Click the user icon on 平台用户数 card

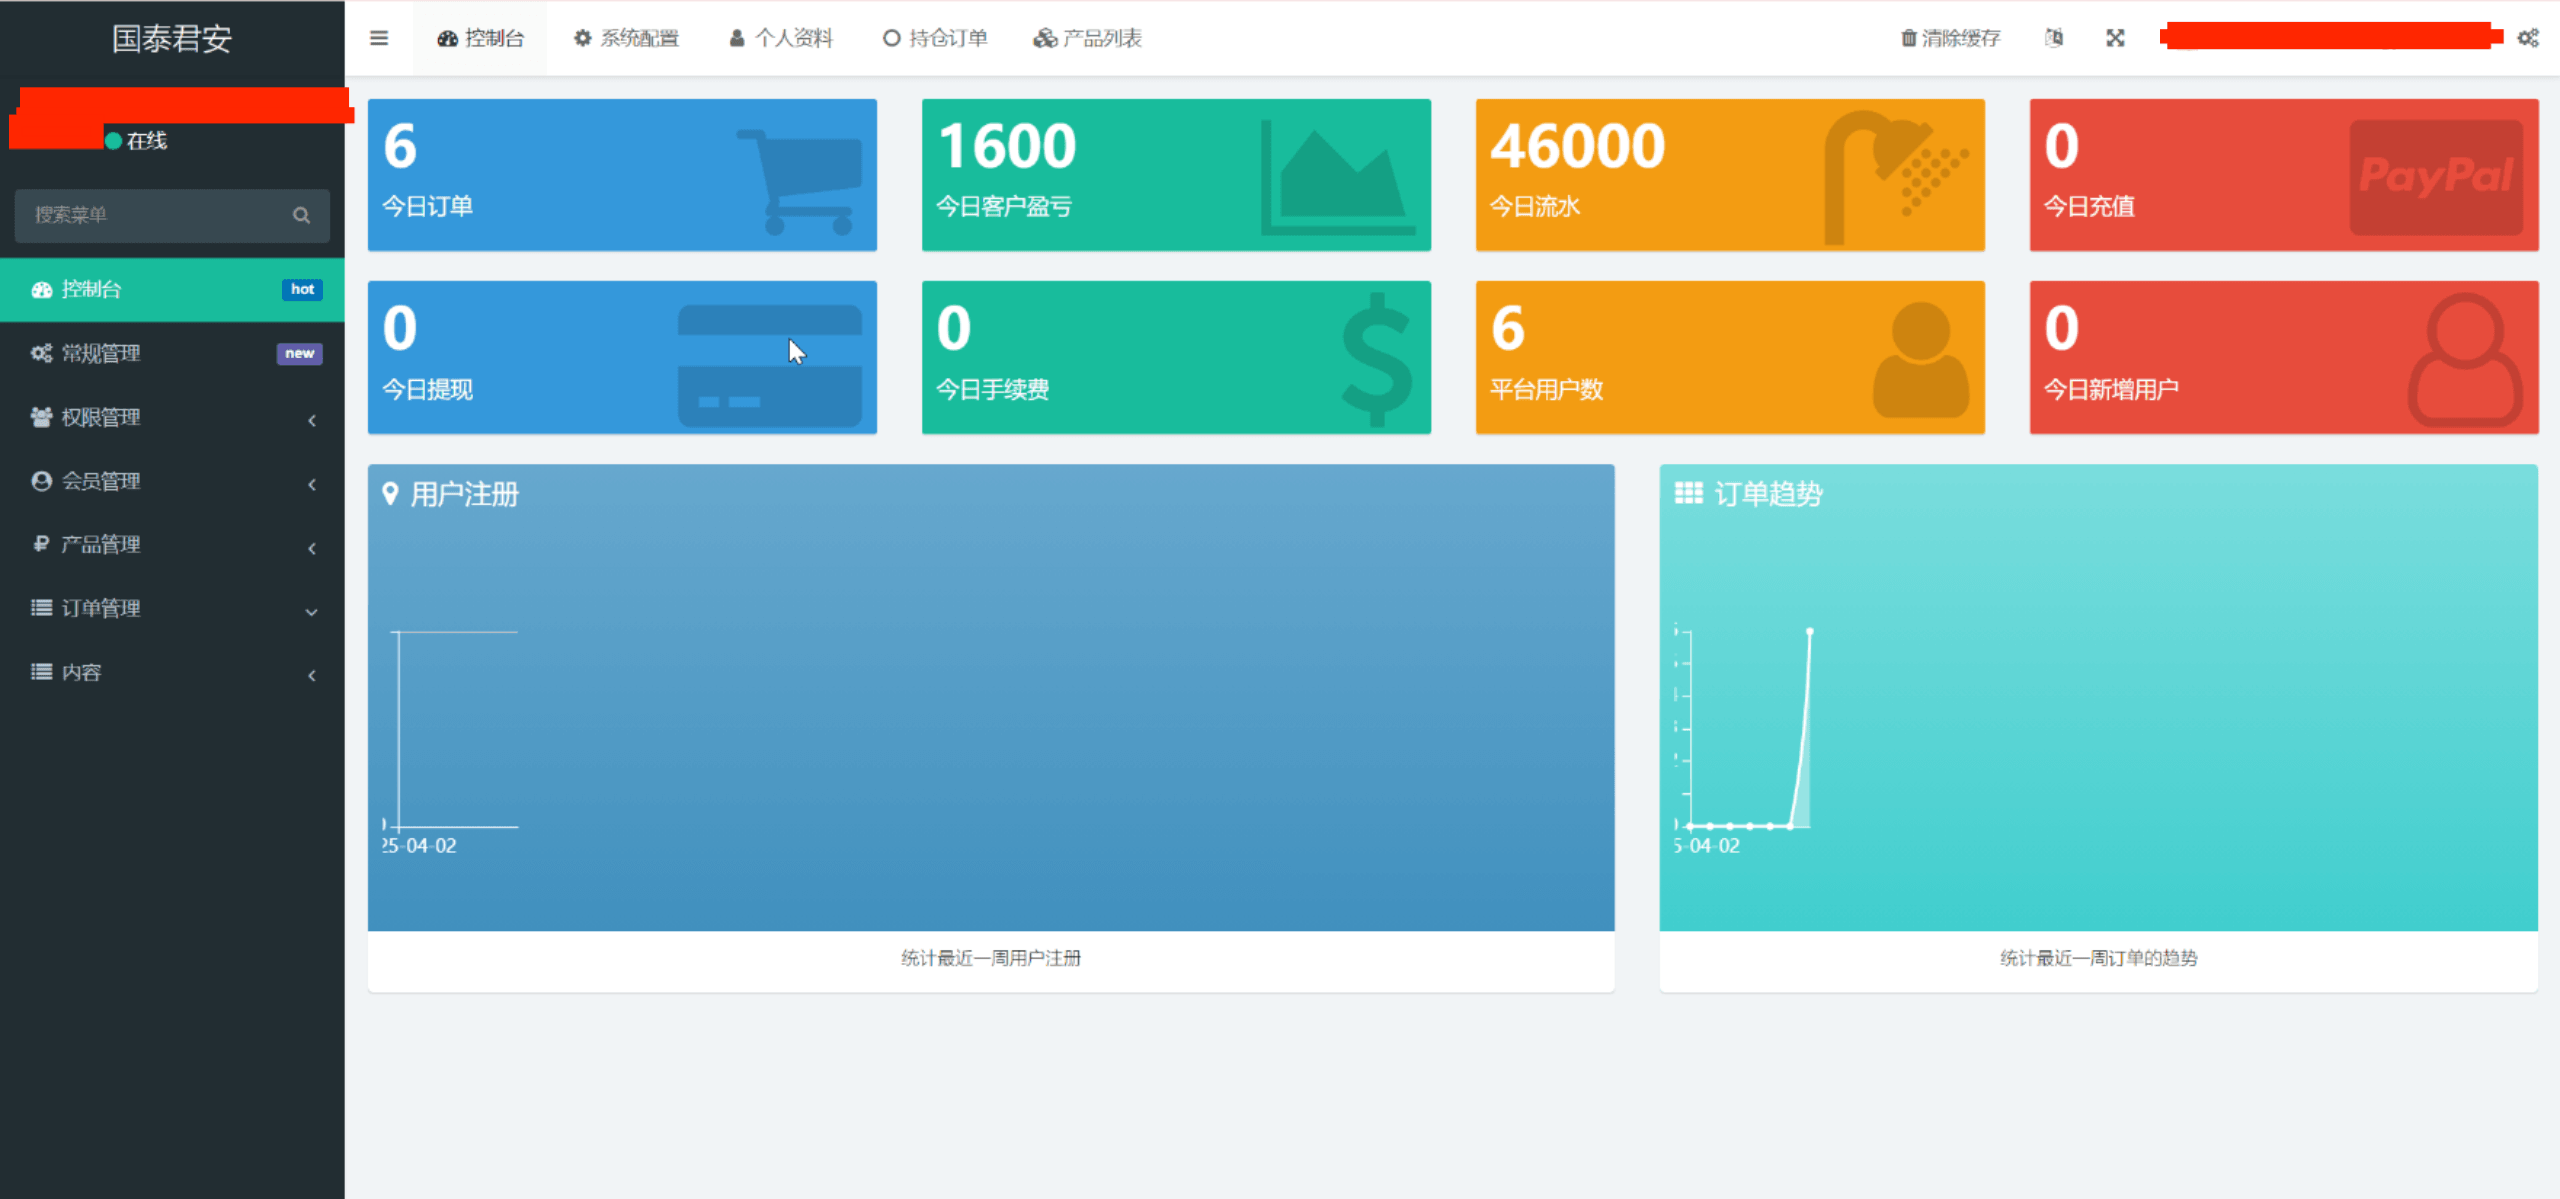pyautogui.click(x=1920, y=360)
